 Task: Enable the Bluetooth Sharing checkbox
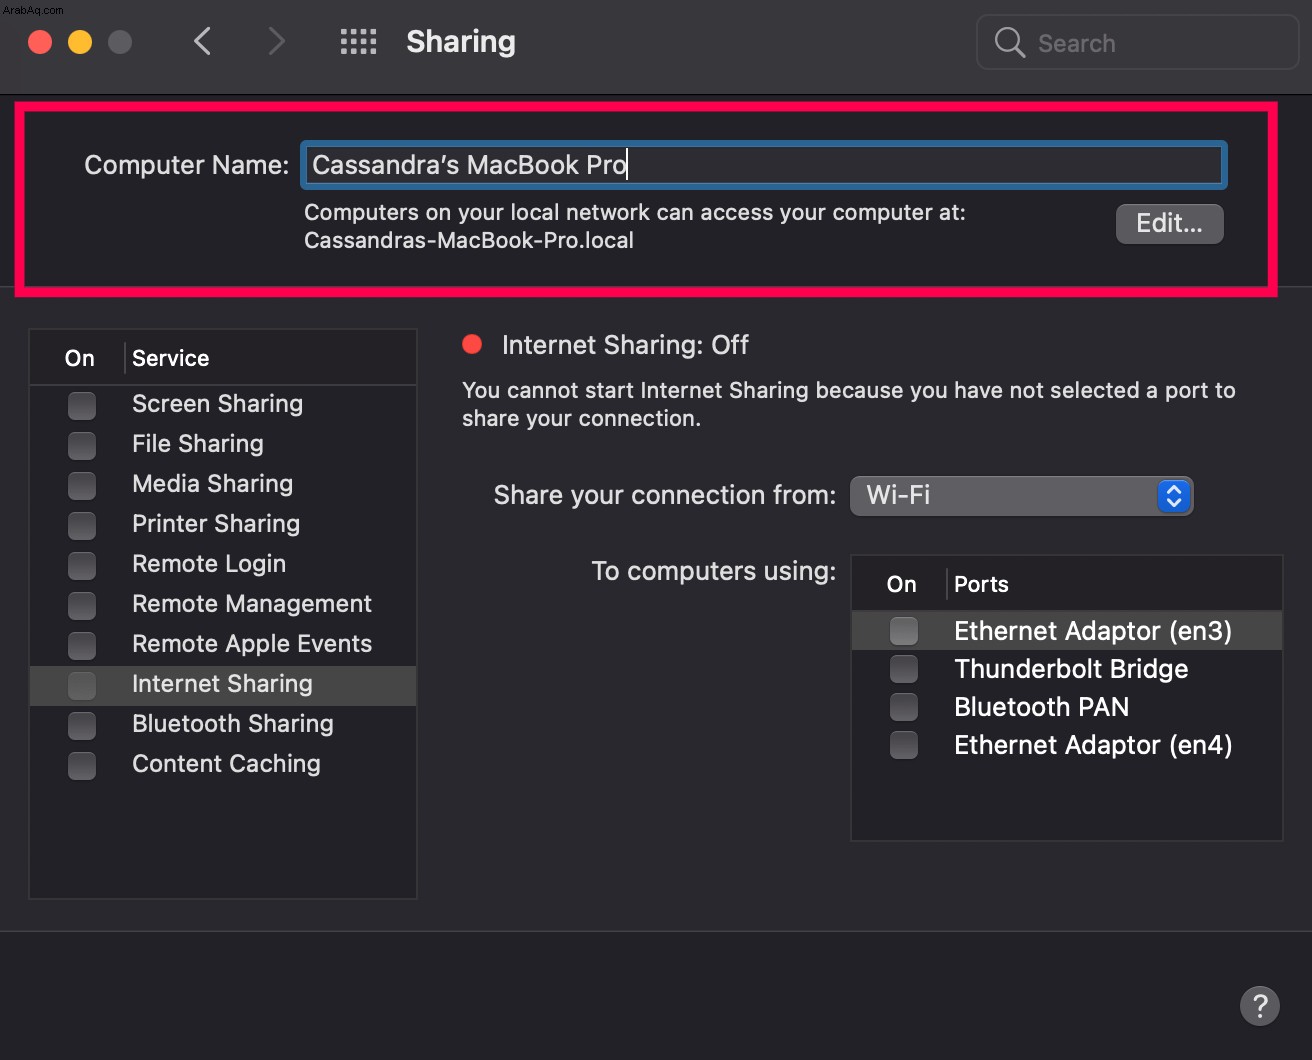click(x=82, y=725)
